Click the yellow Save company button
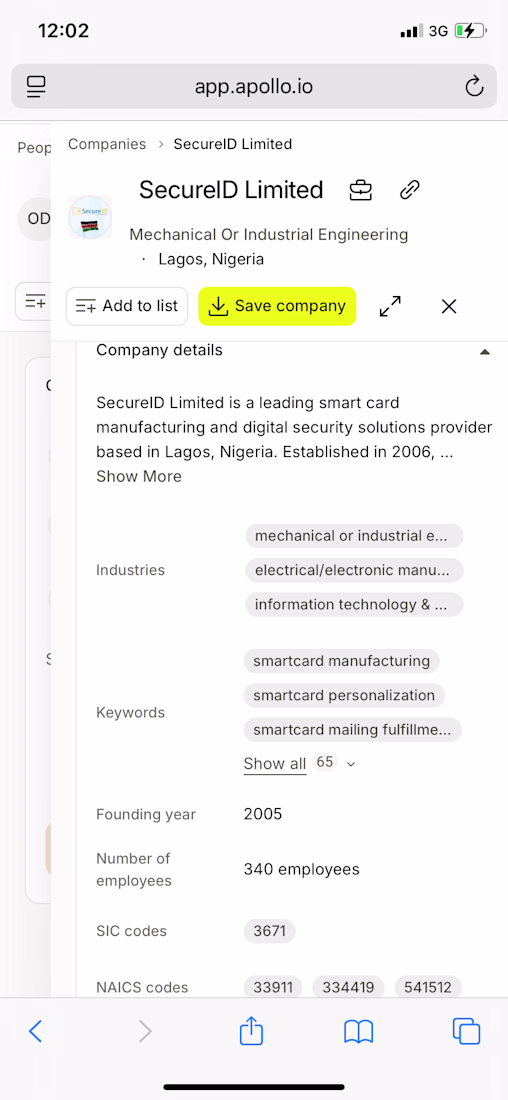Screen dimensions: 508x1100 pos(277,307)
